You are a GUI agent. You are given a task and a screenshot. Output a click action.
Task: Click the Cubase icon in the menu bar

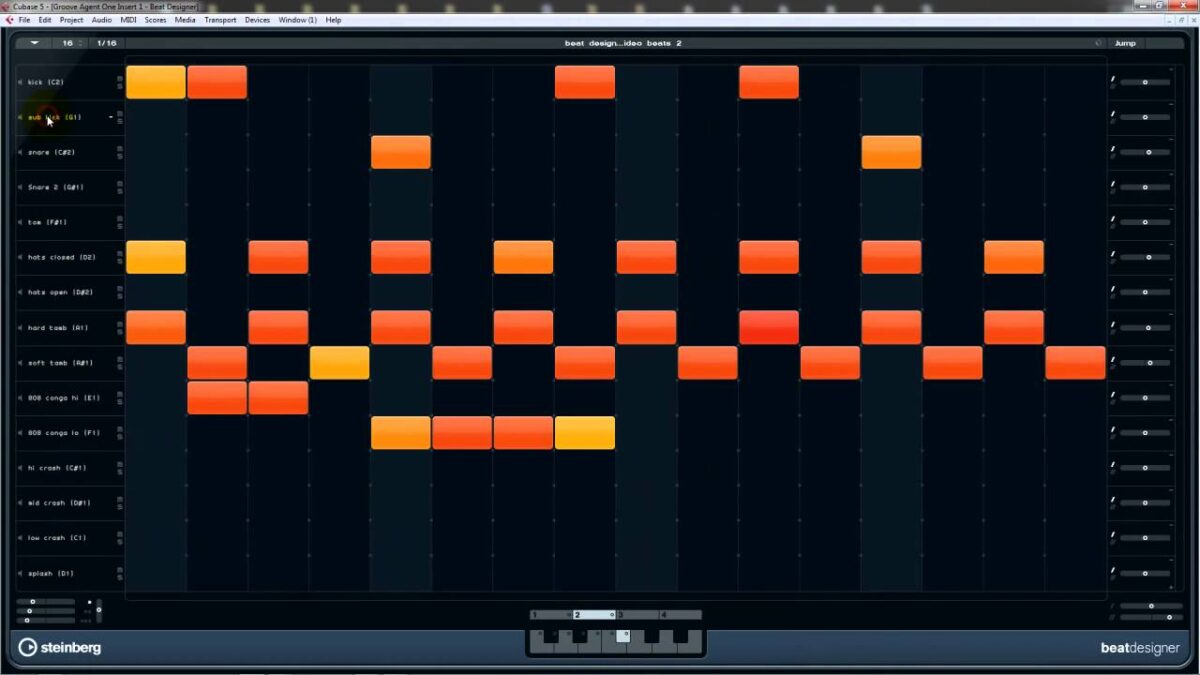[x=9, y=20]
